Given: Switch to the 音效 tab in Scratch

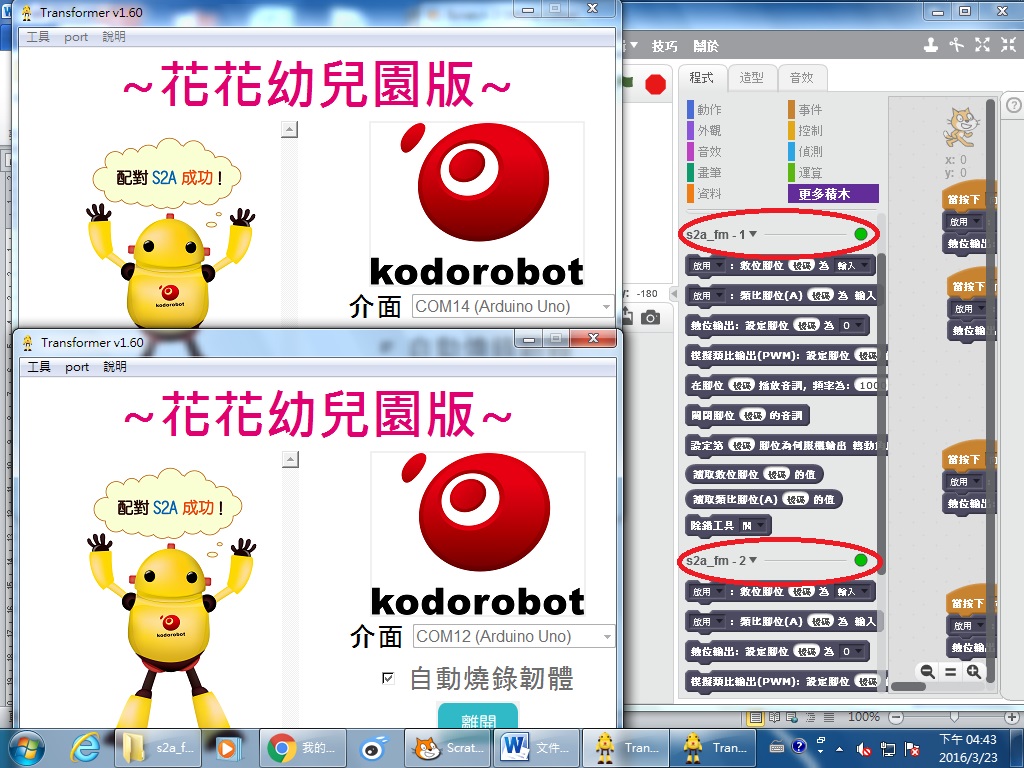Looking at the screenshot, I should [x=801, y=78].
